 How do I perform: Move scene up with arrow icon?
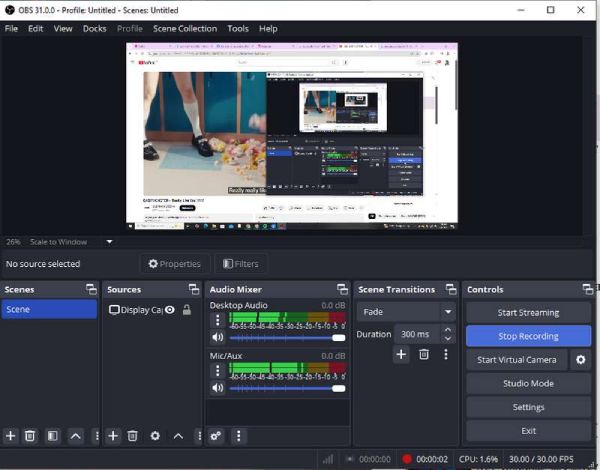point(75,436)
